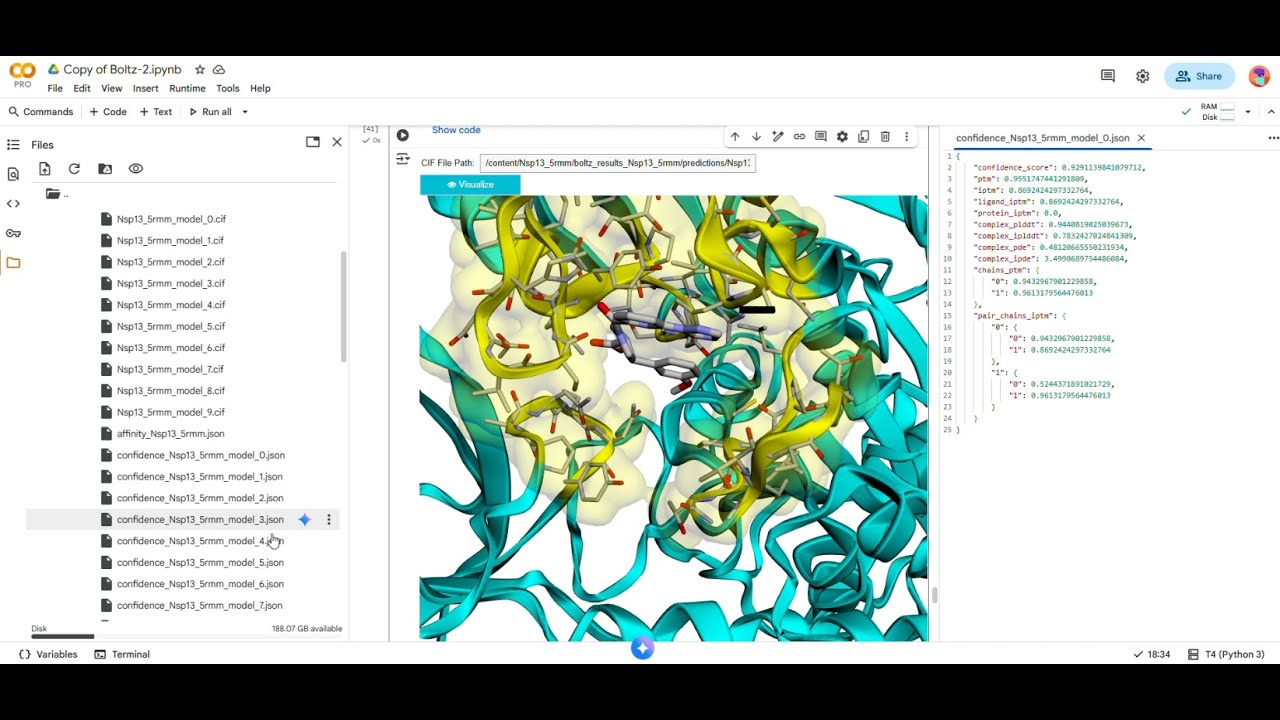Expand the Run all dropdown arrow
This screenshot has height=720, width=1280.
[245, 112]
